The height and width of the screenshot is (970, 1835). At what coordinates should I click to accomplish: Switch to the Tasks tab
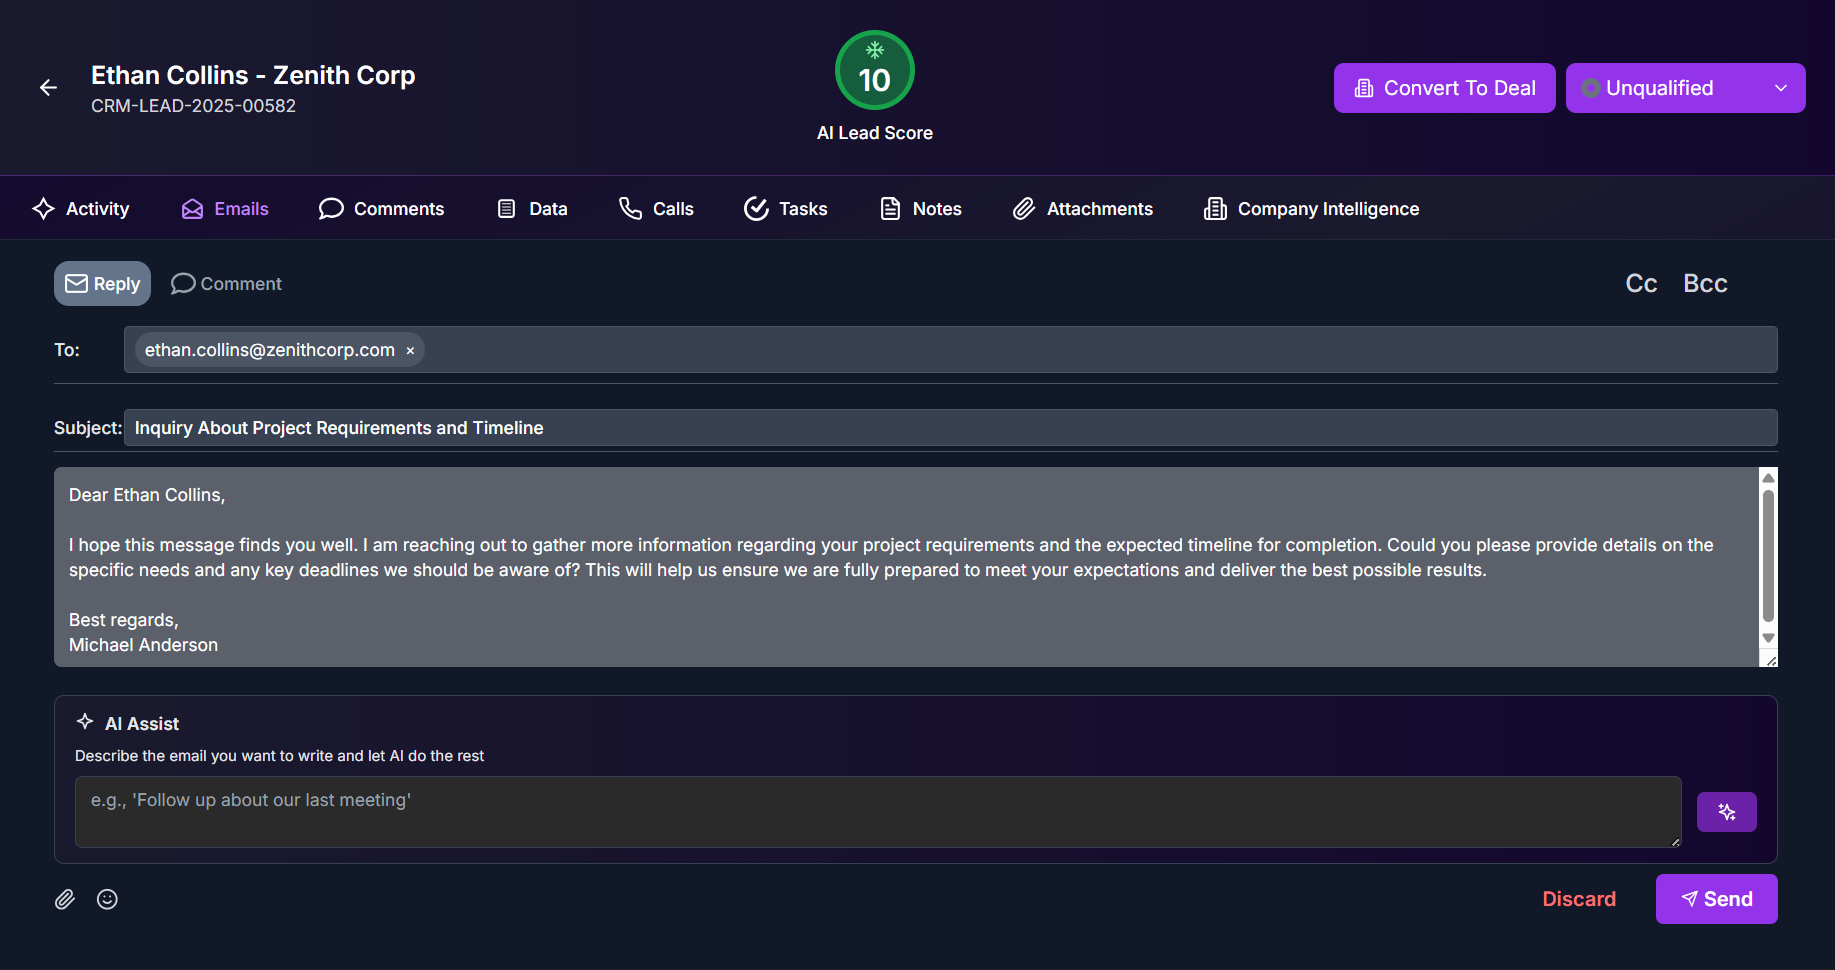point(786,209)
